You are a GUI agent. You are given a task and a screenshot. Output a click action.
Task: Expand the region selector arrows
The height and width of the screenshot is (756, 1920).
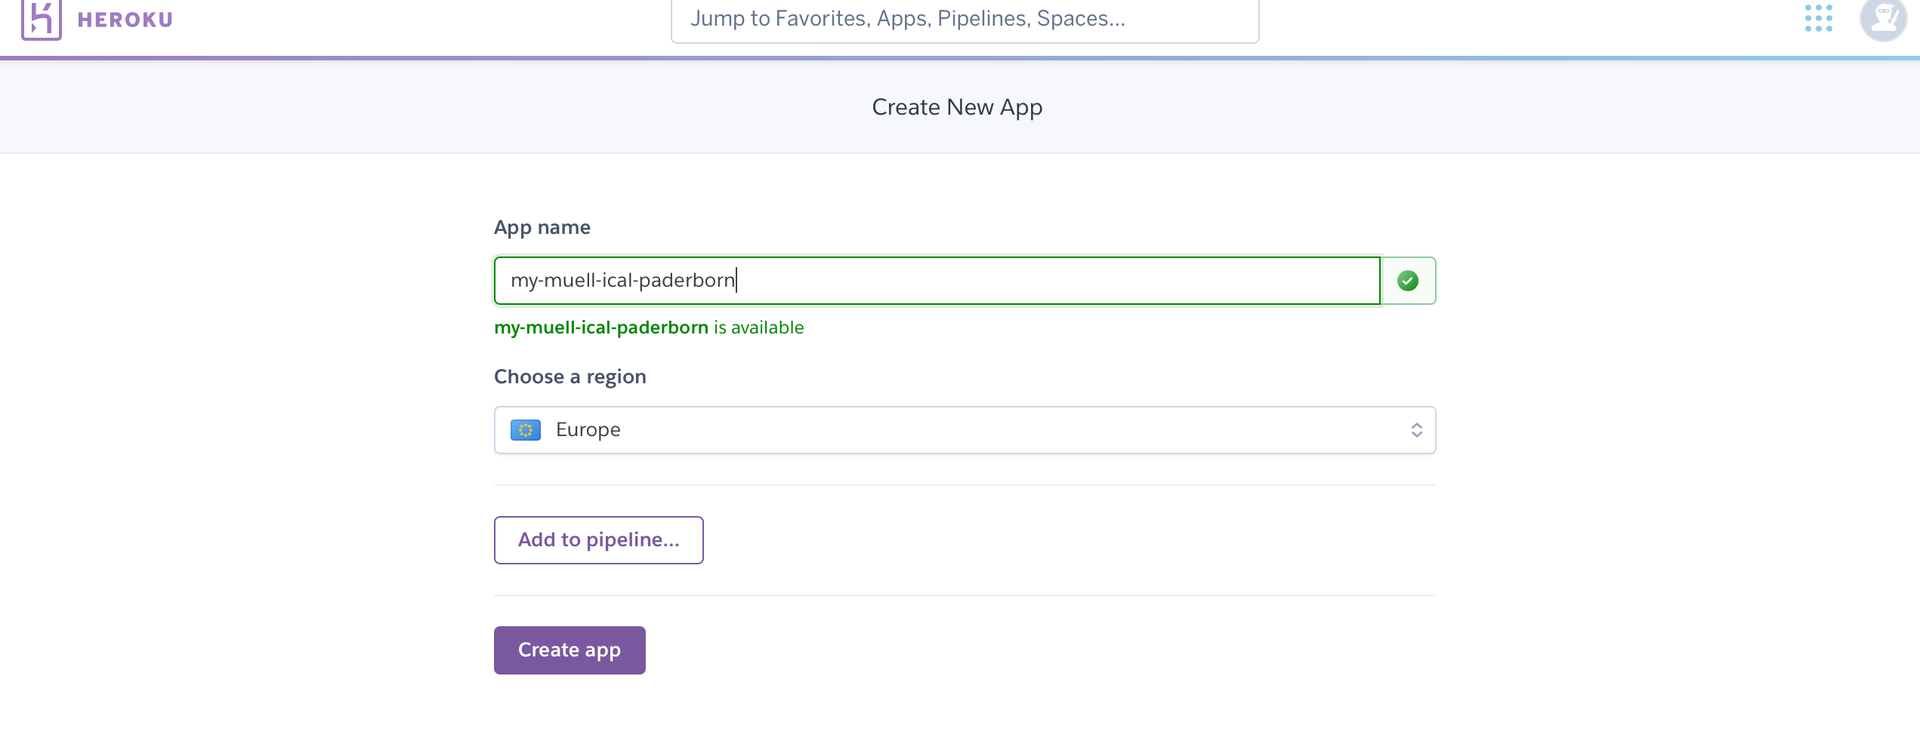pos(1416,430)
